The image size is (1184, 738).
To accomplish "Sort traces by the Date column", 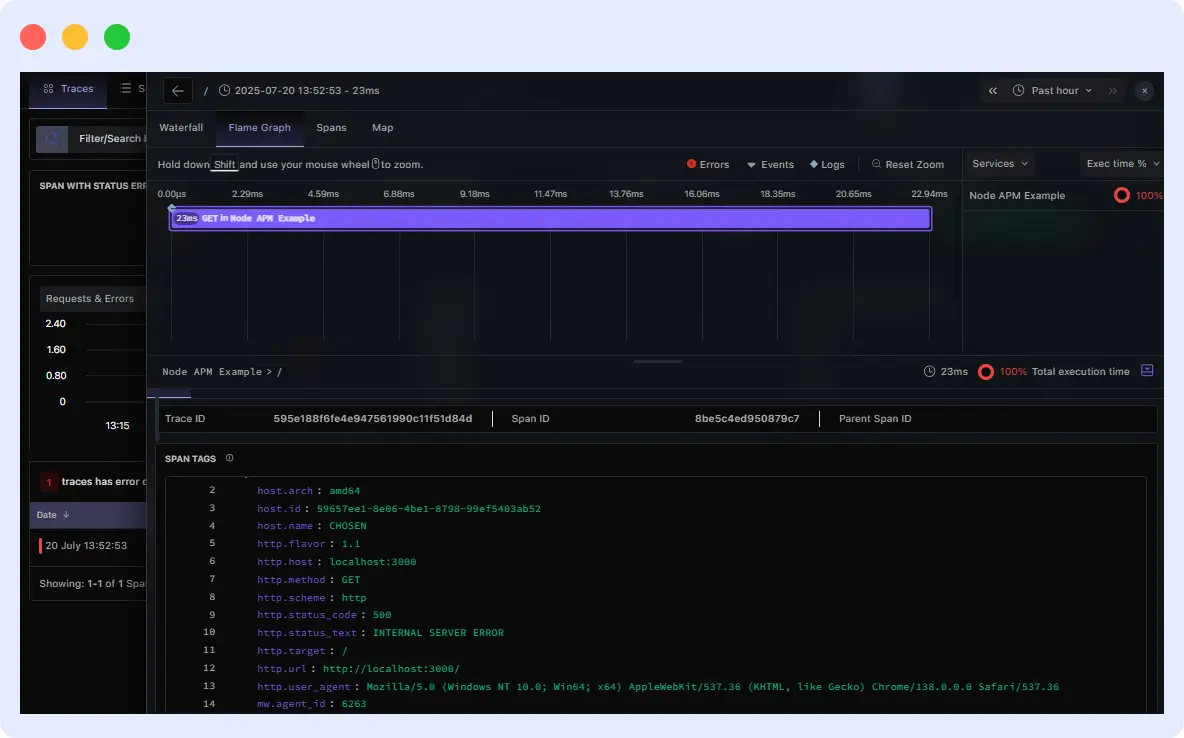I will [50, 514].
